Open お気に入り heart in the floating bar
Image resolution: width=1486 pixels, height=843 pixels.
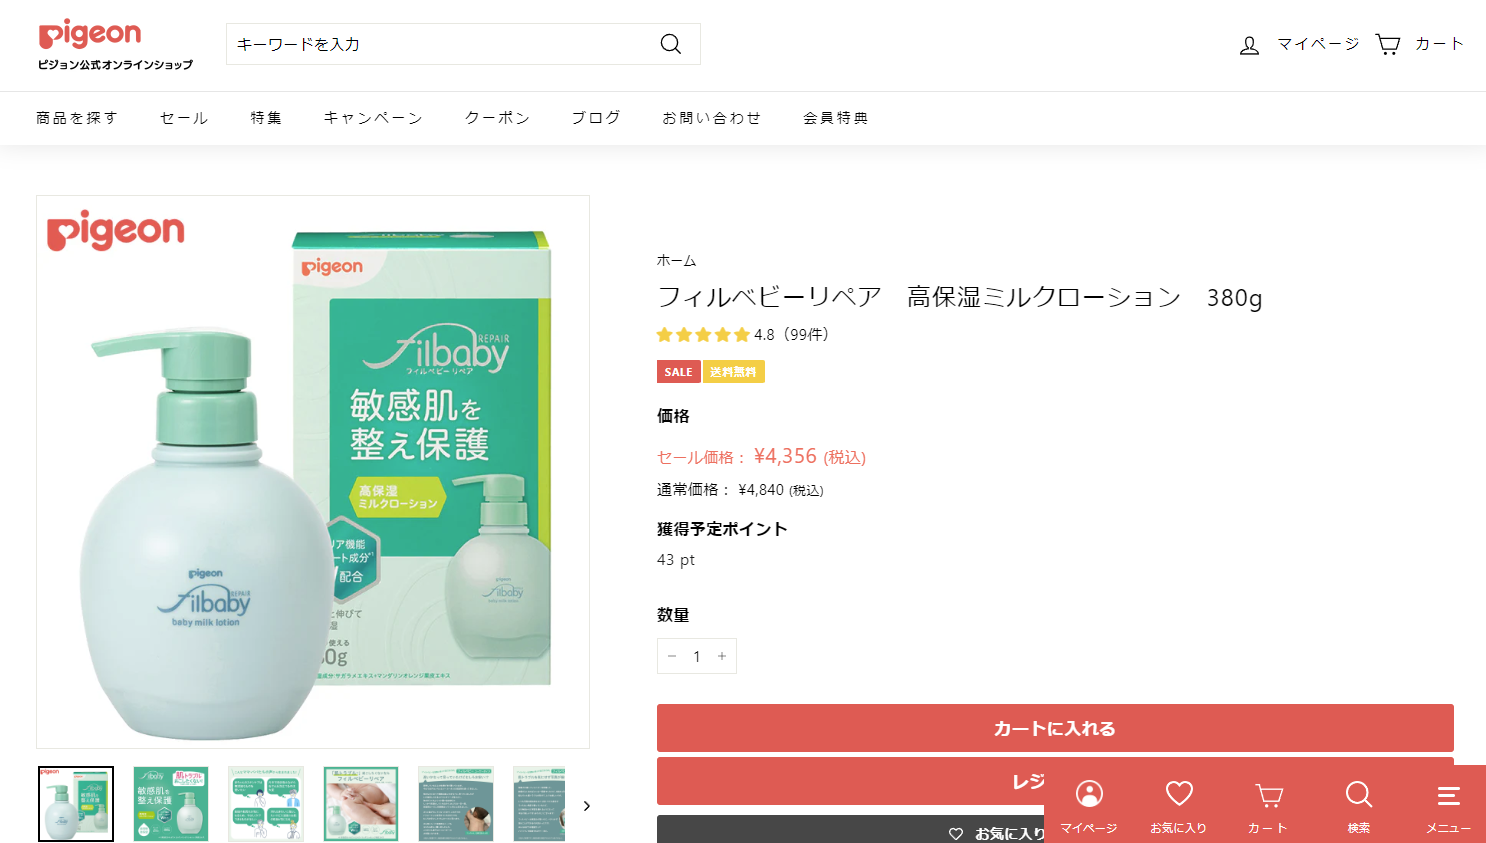tap(1179, 807)
